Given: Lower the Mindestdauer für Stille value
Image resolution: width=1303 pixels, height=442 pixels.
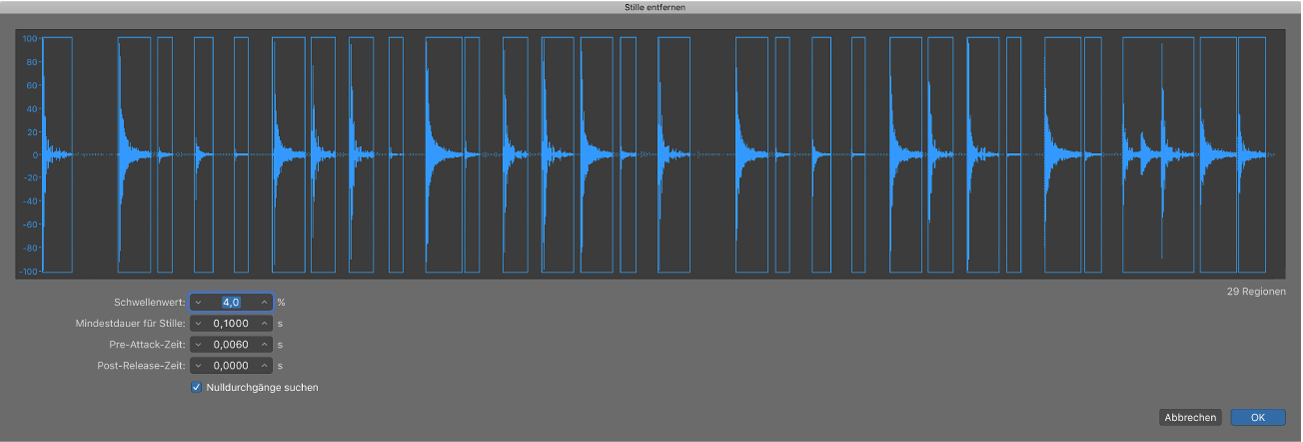Looking at the screenshot, I should coord(198,324).
